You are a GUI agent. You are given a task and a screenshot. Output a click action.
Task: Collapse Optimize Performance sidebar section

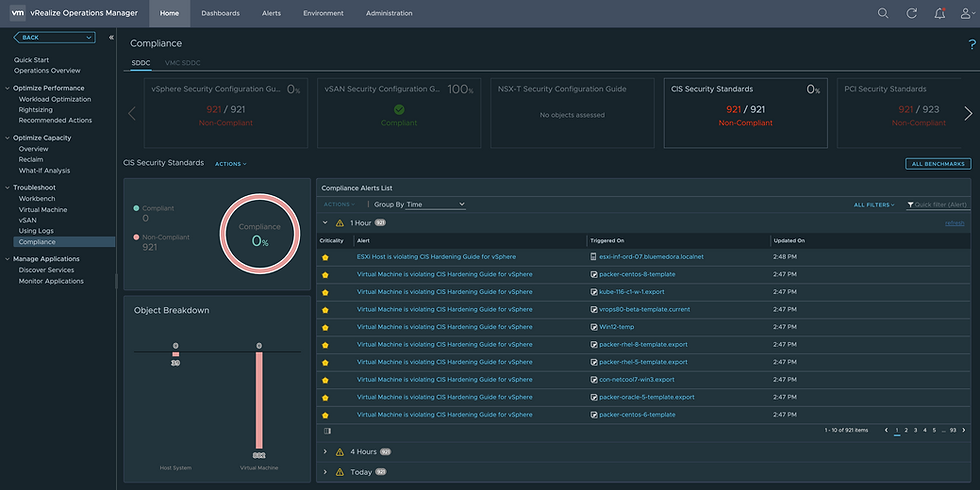tap(8, 88)
